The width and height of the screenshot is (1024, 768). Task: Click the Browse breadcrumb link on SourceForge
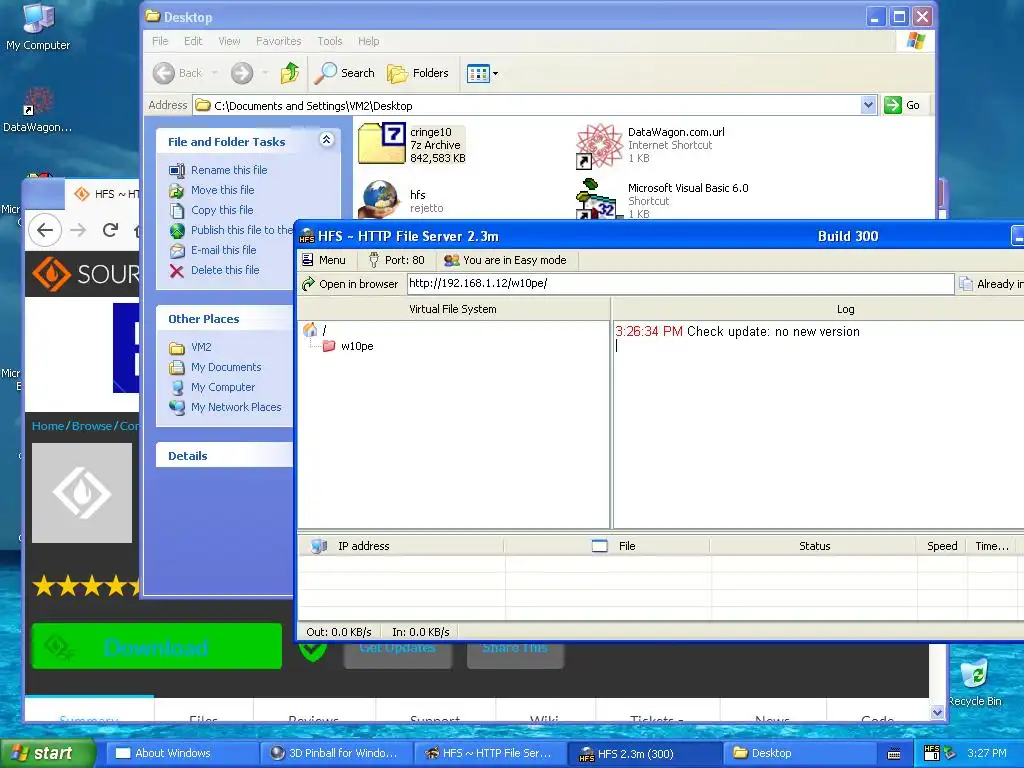[91, 426]
